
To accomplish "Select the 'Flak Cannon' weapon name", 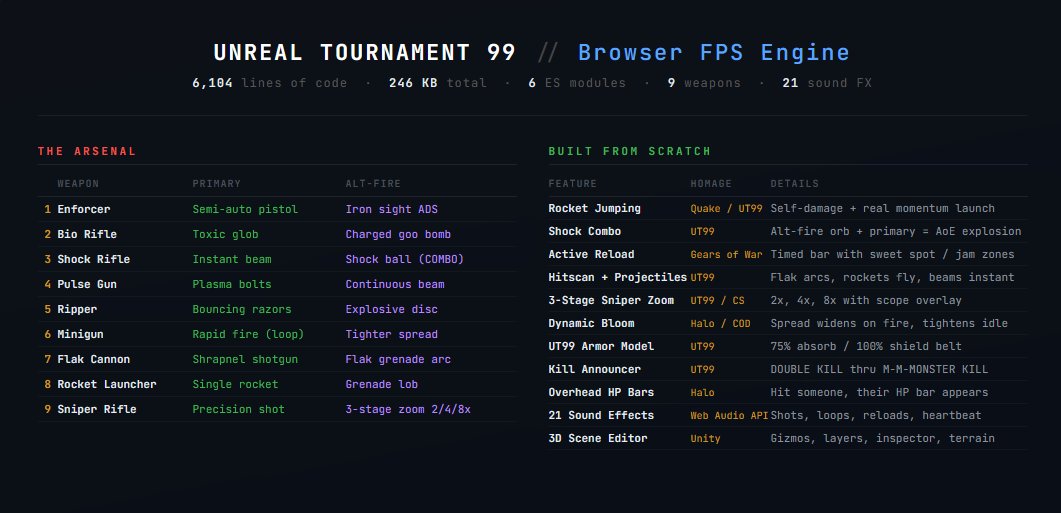I will pos(93,359).
